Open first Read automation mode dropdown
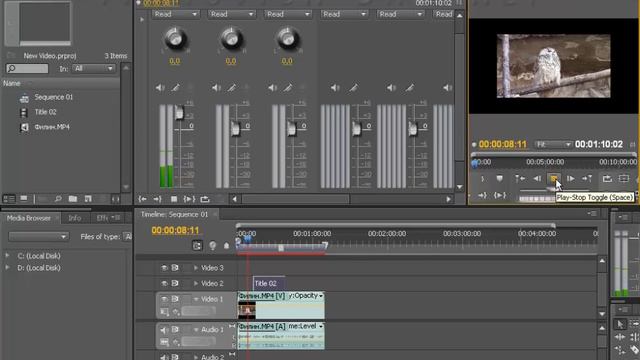This screenshot has width=640, height=360. tap(176, 14)
